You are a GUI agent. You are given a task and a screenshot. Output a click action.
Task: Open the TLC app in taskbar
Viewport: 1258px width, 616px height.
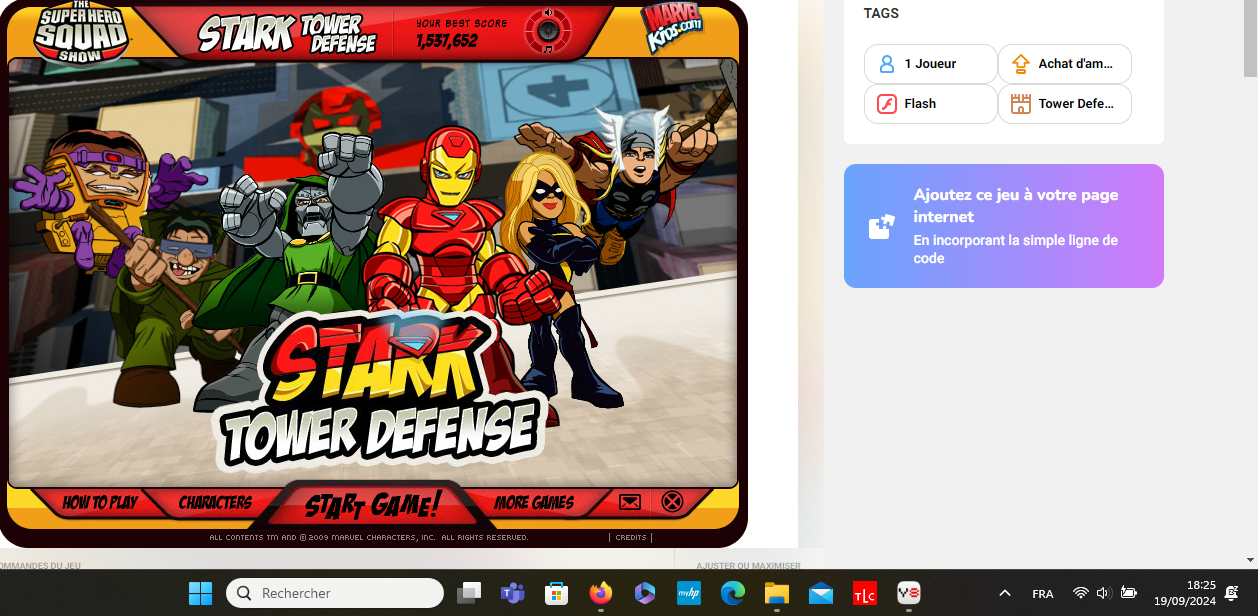pyautogui.click(x=865, y=593)
